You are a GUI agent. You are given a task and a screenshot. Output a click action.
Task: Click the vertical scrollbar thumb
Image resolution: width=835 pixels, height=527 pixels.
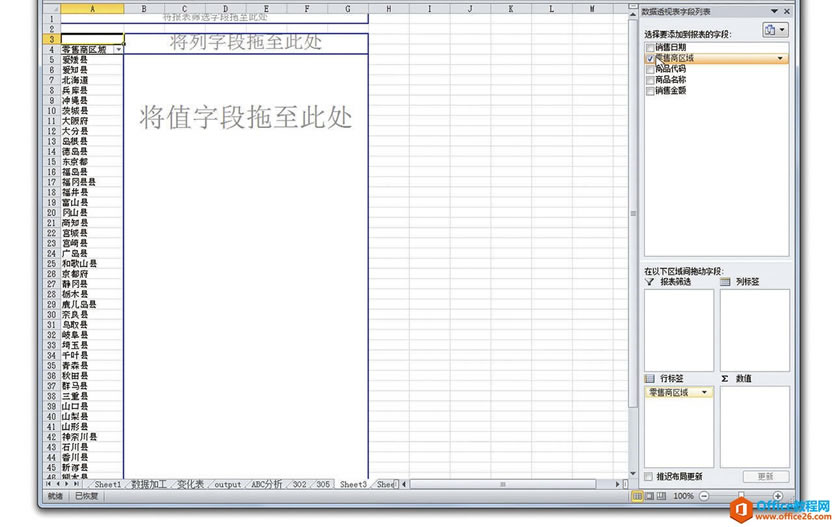(x=633, y=214)
